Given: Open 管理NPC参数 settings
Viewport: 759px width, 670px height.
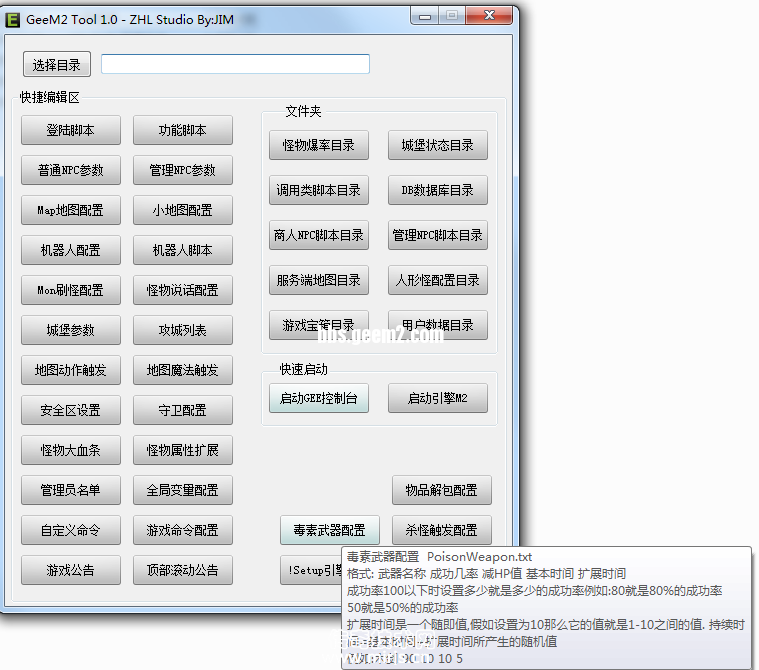Looking at the screenshot, I should (183, 170).
